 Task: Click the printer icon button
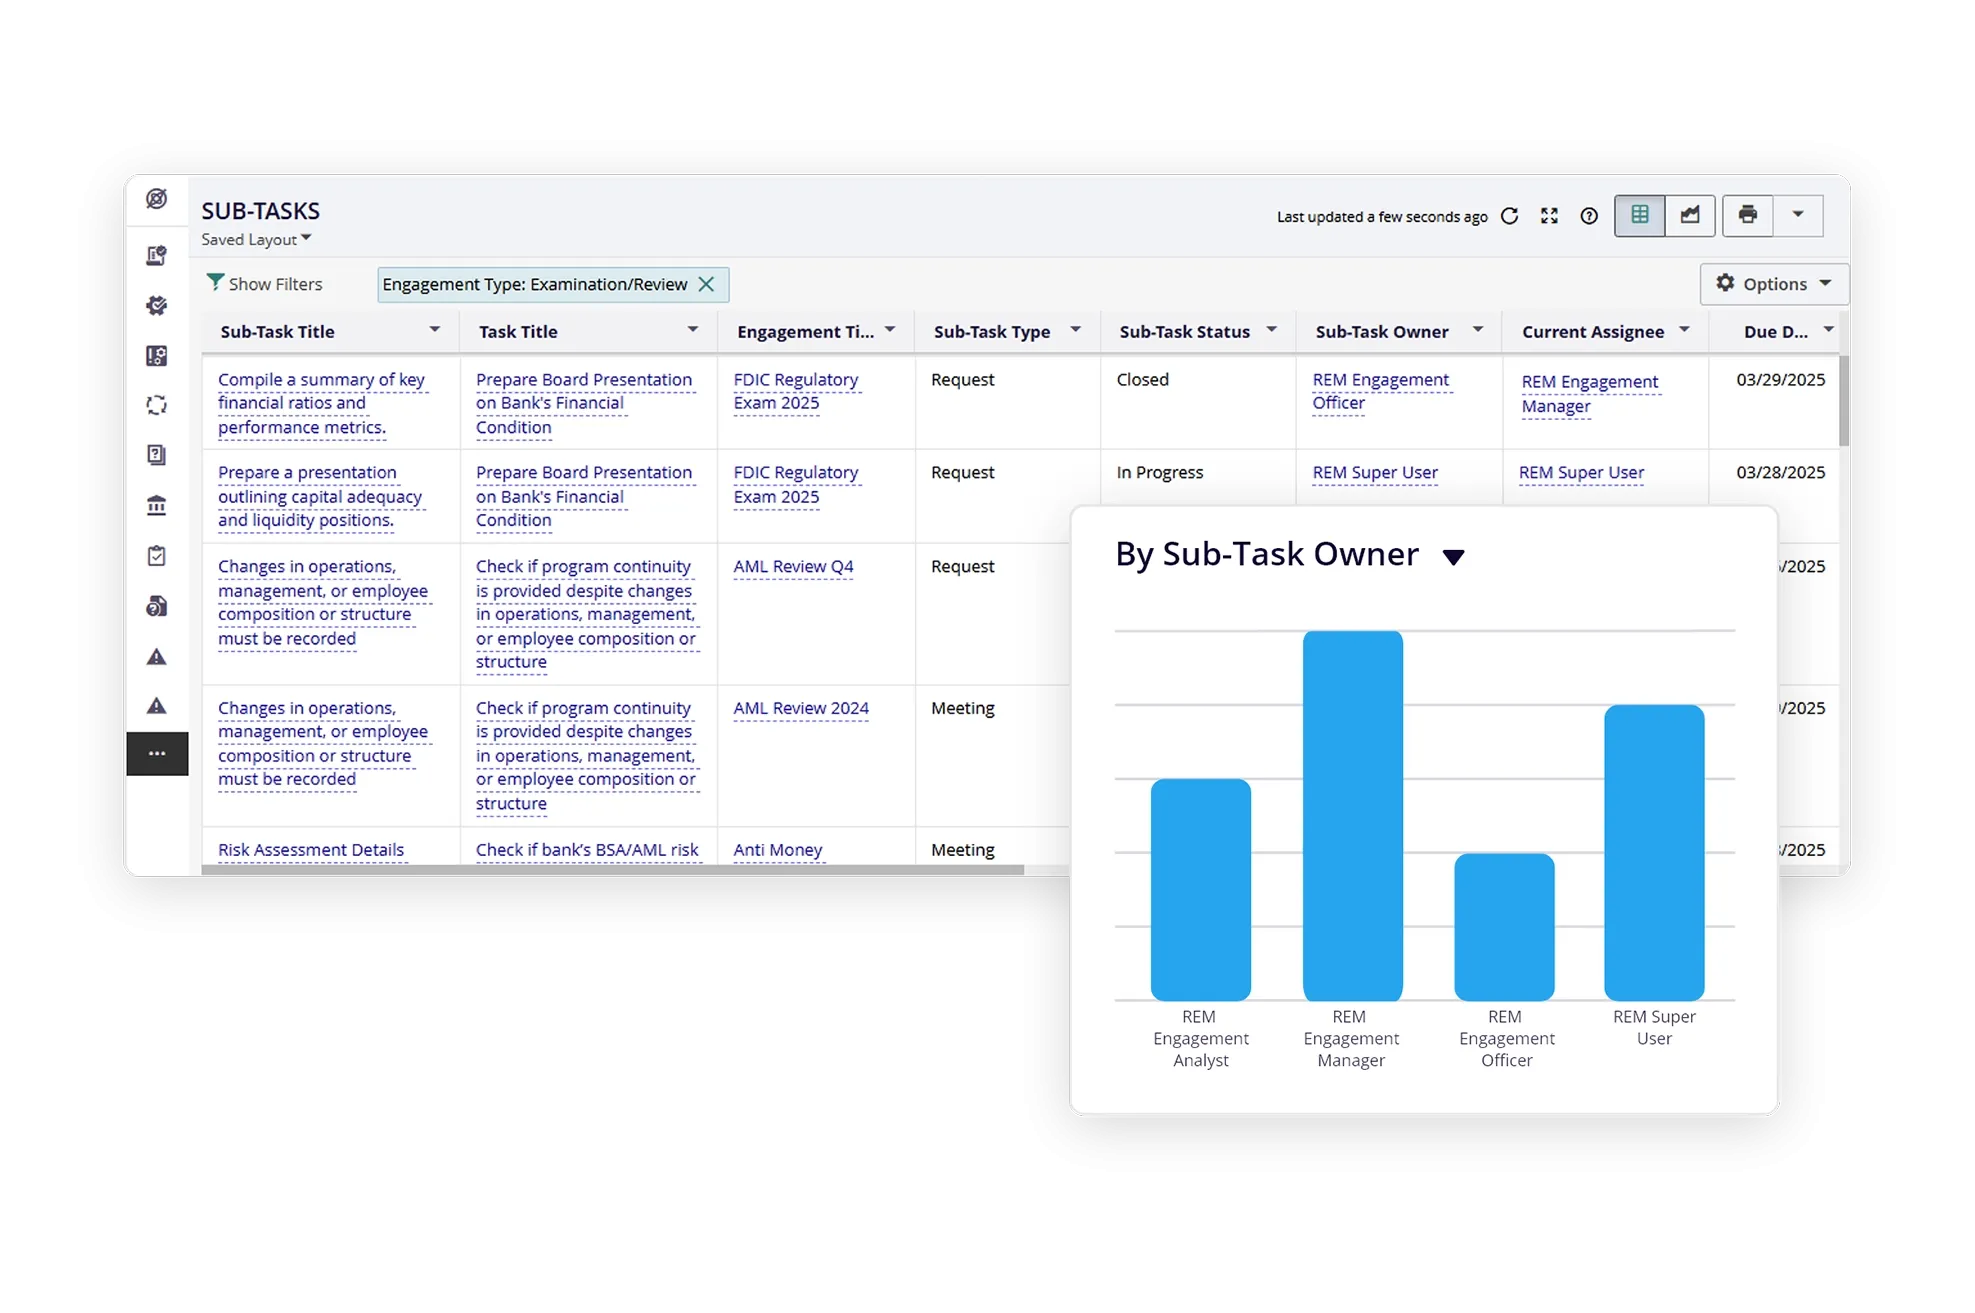click(x=1747, y=215)
